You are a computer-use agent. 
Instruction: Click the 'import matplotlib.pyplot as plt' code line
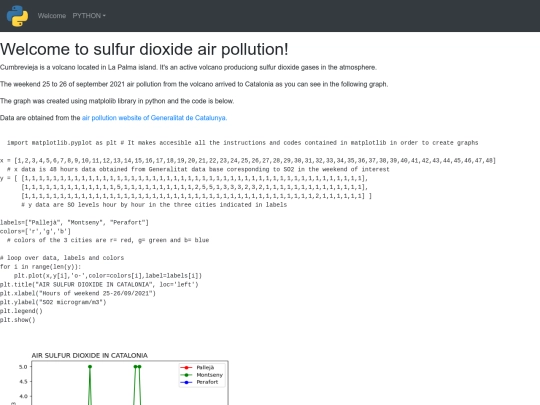pyautogui.click(x=242, y=143)
